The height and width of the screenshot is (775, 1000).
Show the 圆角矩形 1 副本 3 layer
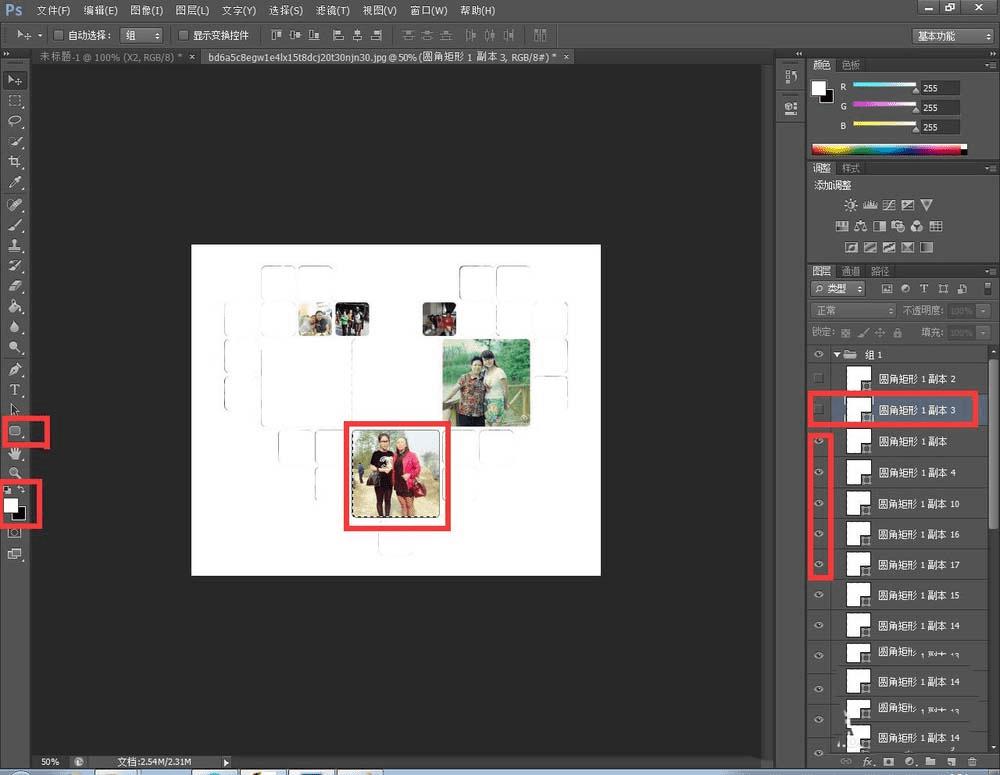click(819, 409)
